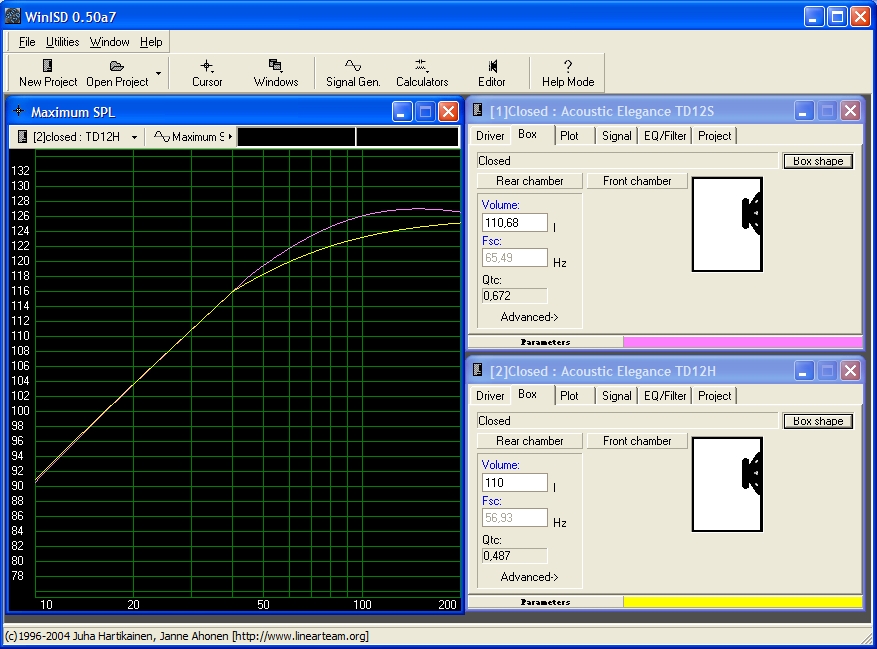The height and width of the screenshot is (649, 877).
Task: Close the TD12H project window
Action: (x=850, y=370)
